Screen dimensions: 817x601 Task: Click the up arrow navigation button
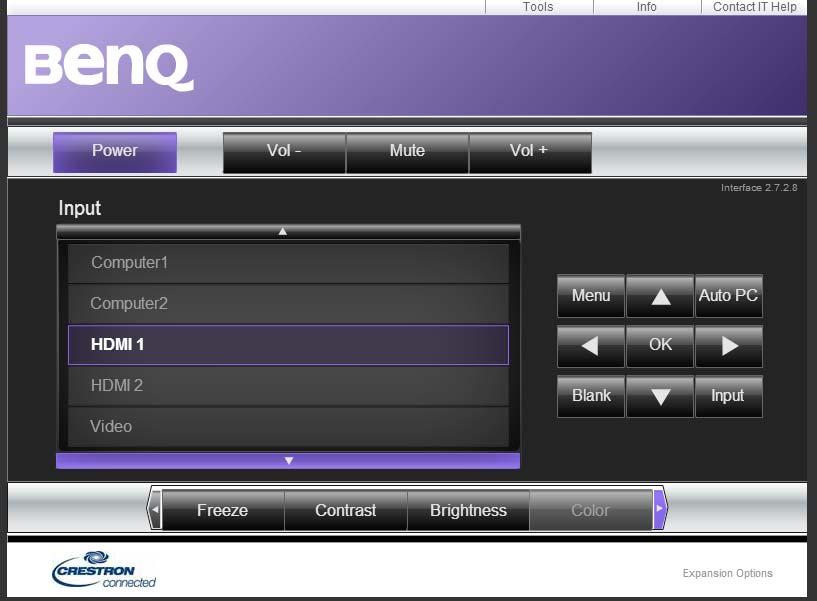660,296
